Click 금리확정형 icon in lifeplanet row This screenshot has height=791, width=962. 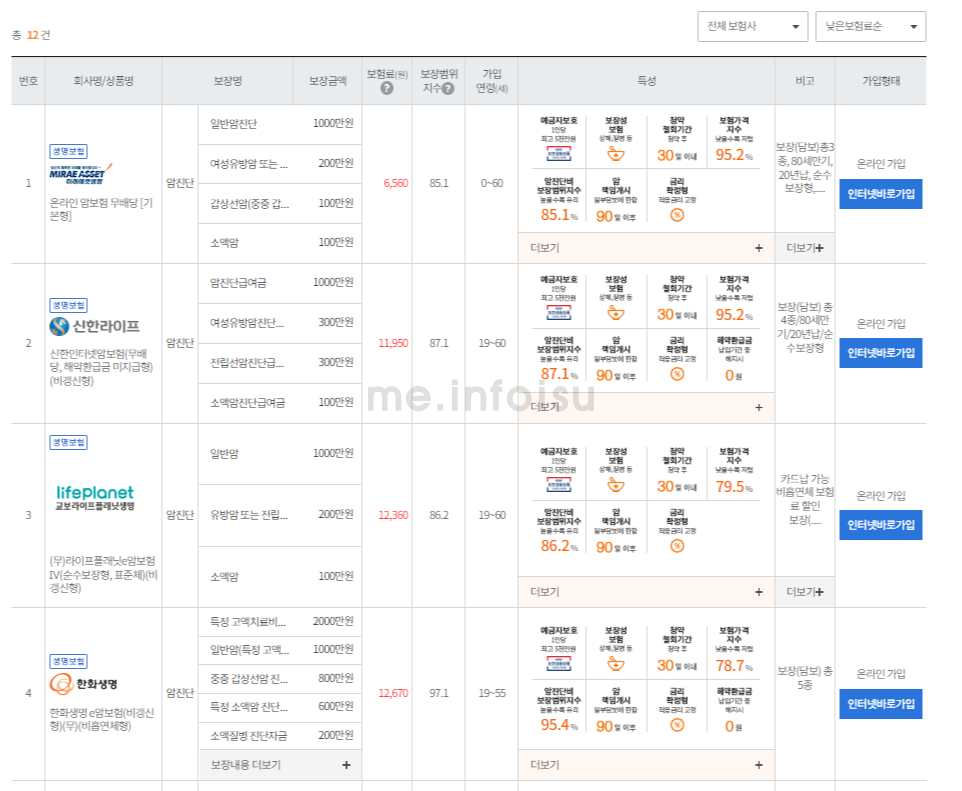[x=677, y=546]
